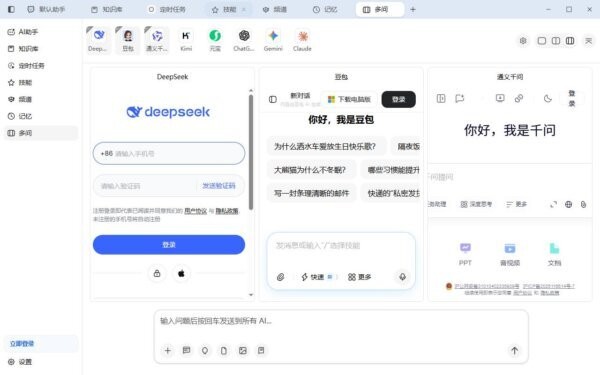Open the 记忆 tab in the top tab bar
This screenshot has height=375, width=600.
(x=325, y=9)
